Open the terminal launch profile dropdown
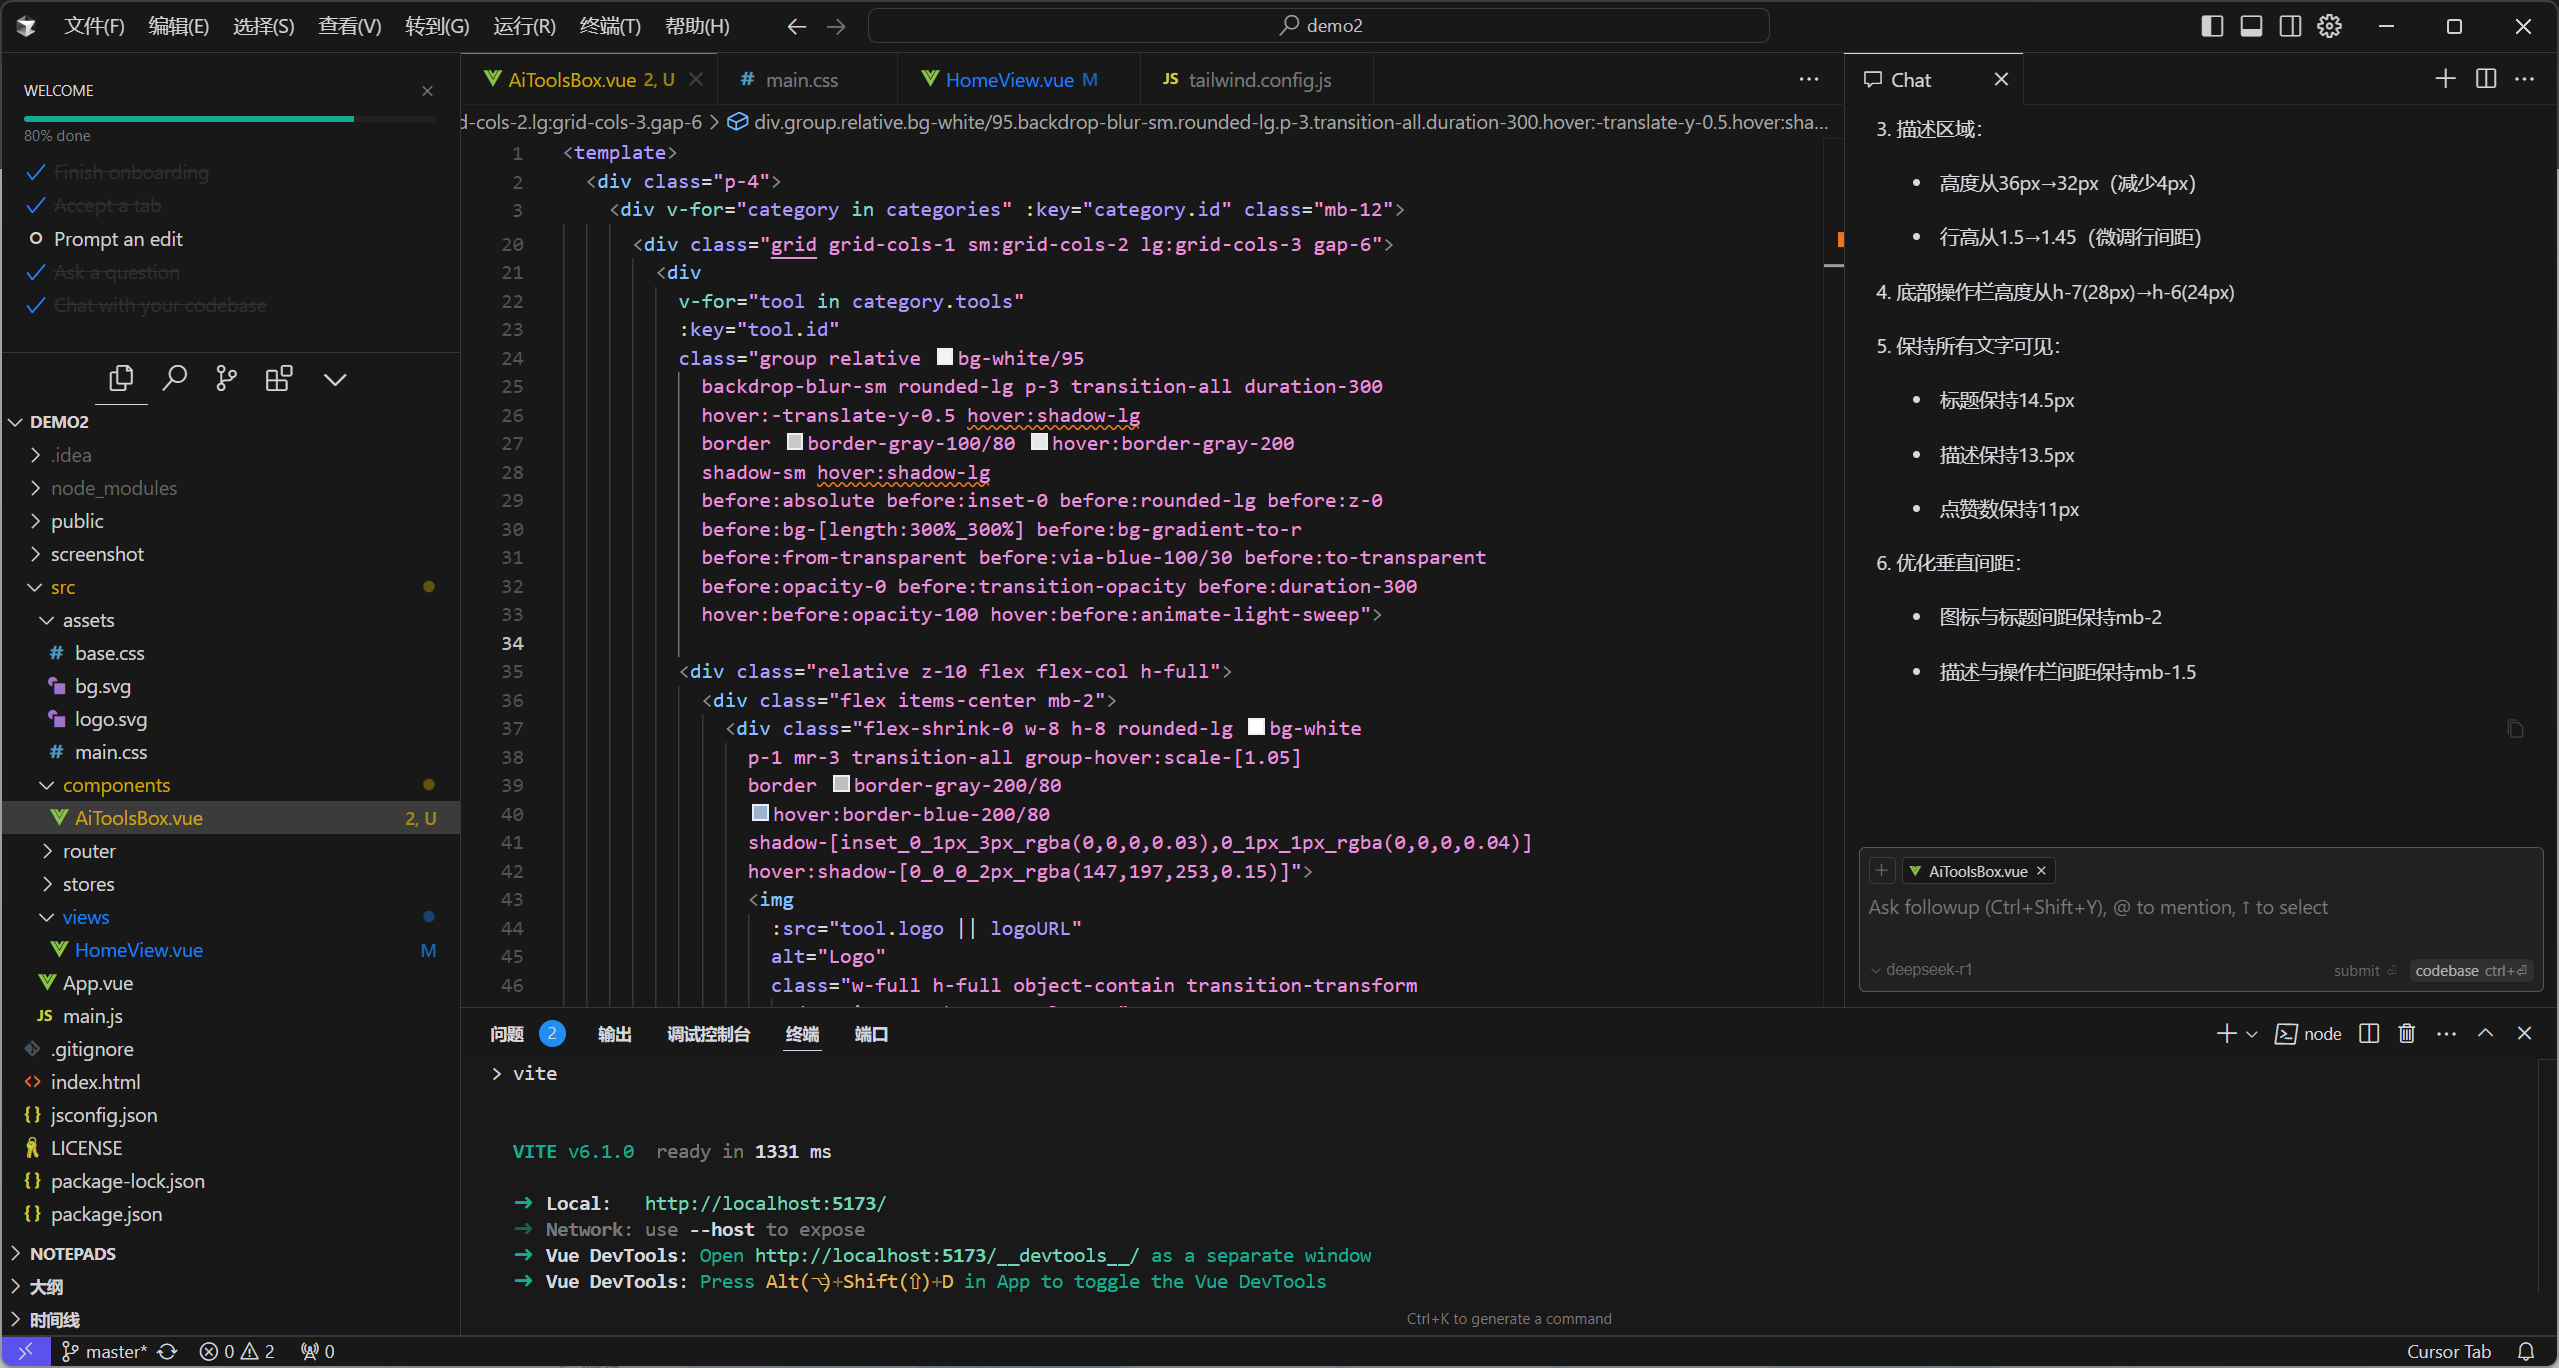This screenshot has width=2559, height=1368. (2252, 1034)
